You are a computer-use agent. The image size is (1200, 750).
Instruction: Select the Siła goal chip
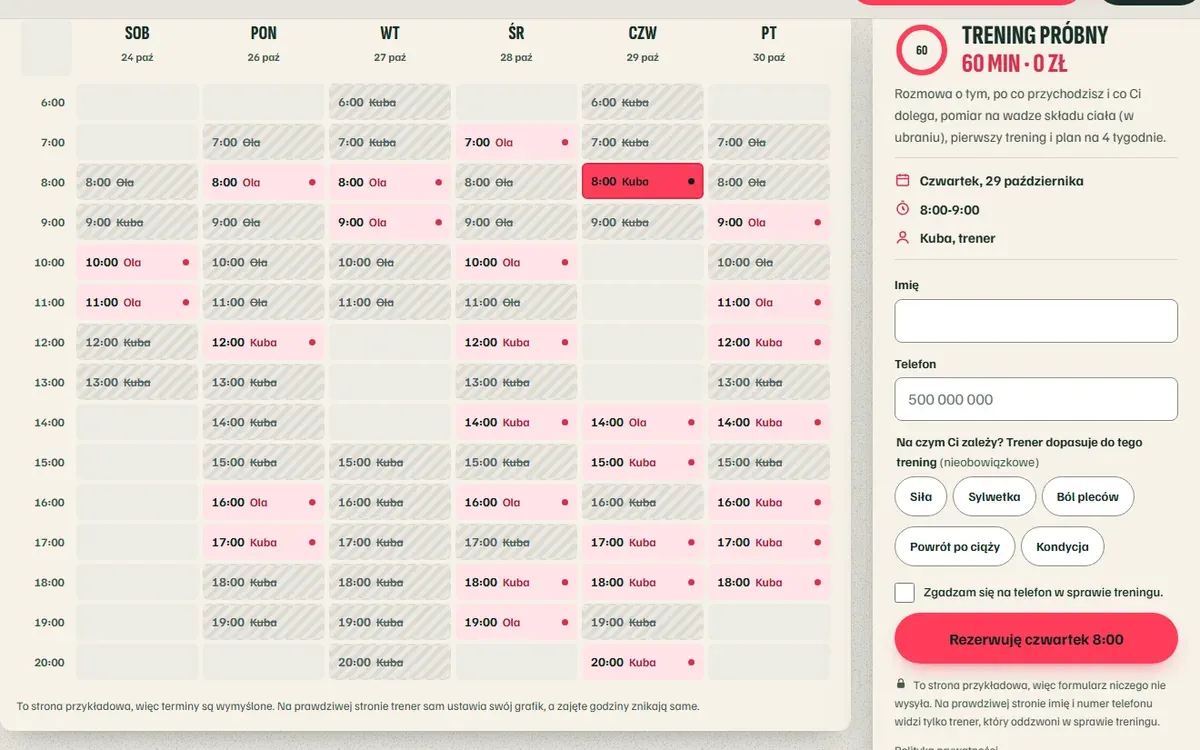(921, 496)
